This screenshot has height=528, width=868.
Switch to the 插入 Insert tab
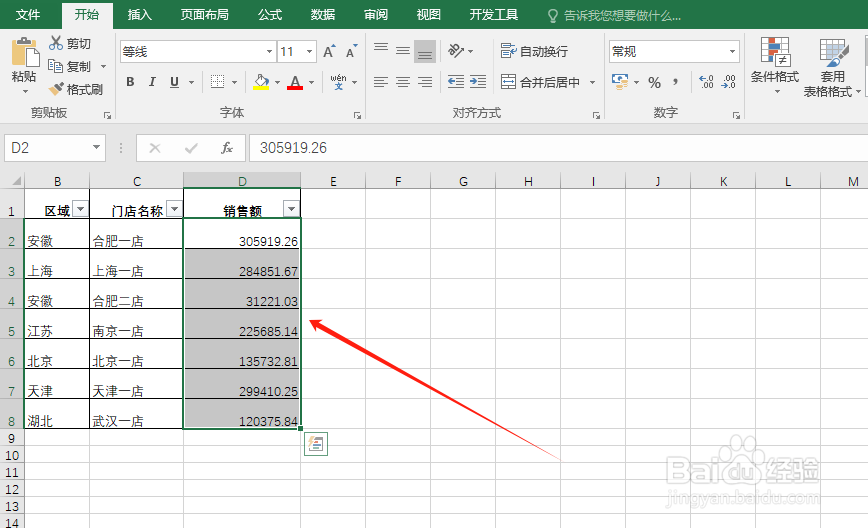(140, 14)
